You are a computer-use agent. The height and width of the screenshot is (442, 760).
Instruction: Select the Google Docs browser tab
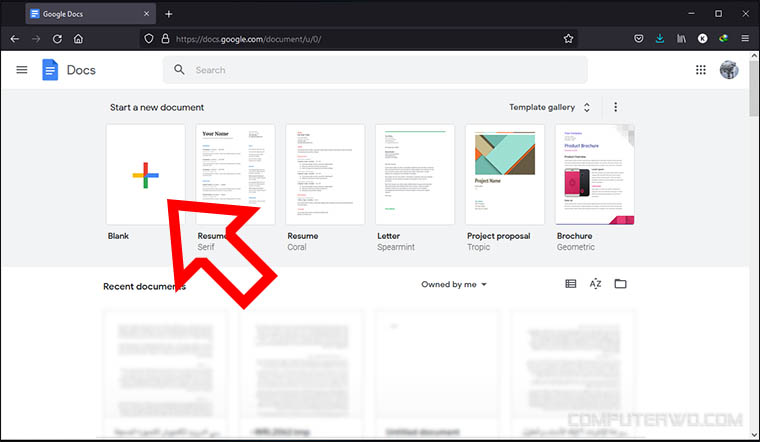[91, 14]
